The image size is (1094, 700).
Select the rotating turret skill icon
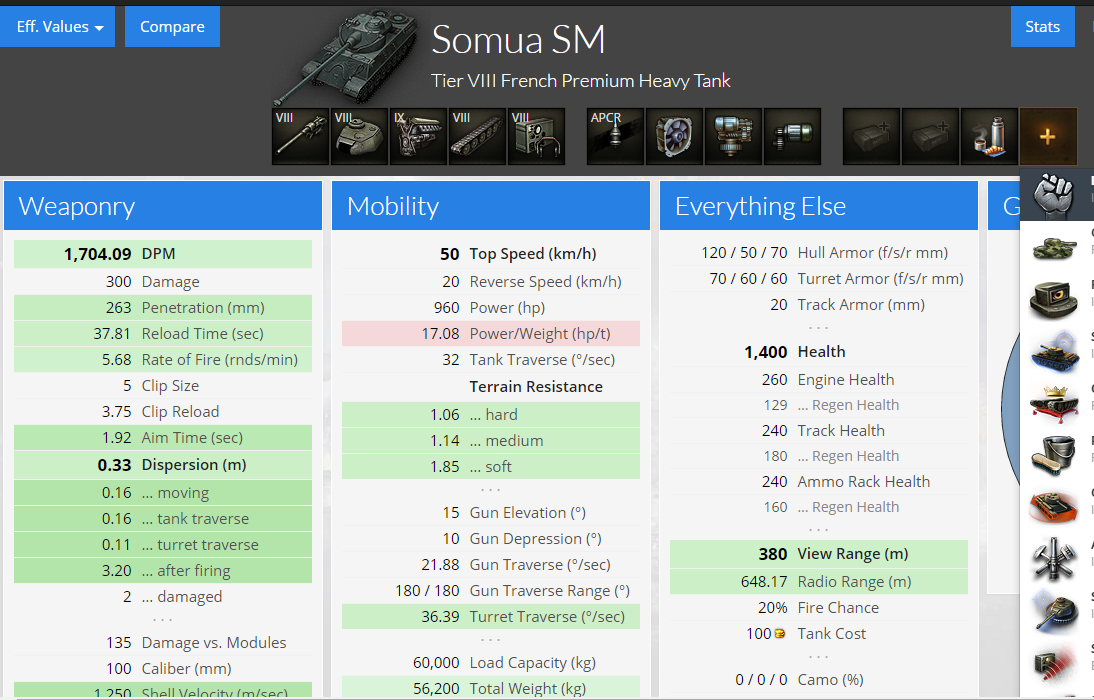(1054, 611)
